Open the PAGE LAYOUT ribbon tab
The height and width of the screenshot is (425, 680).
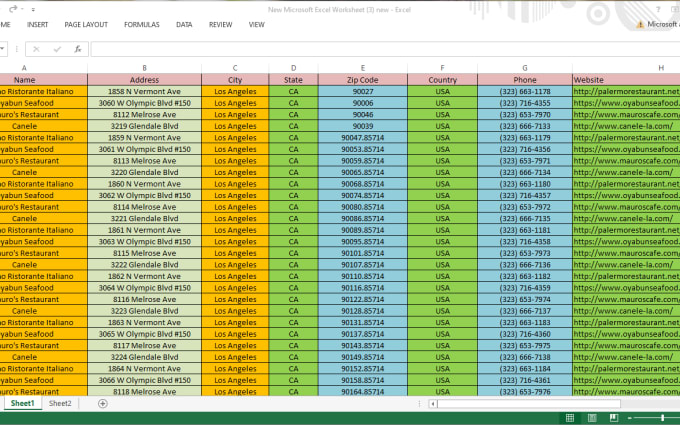tap(86, 25)
